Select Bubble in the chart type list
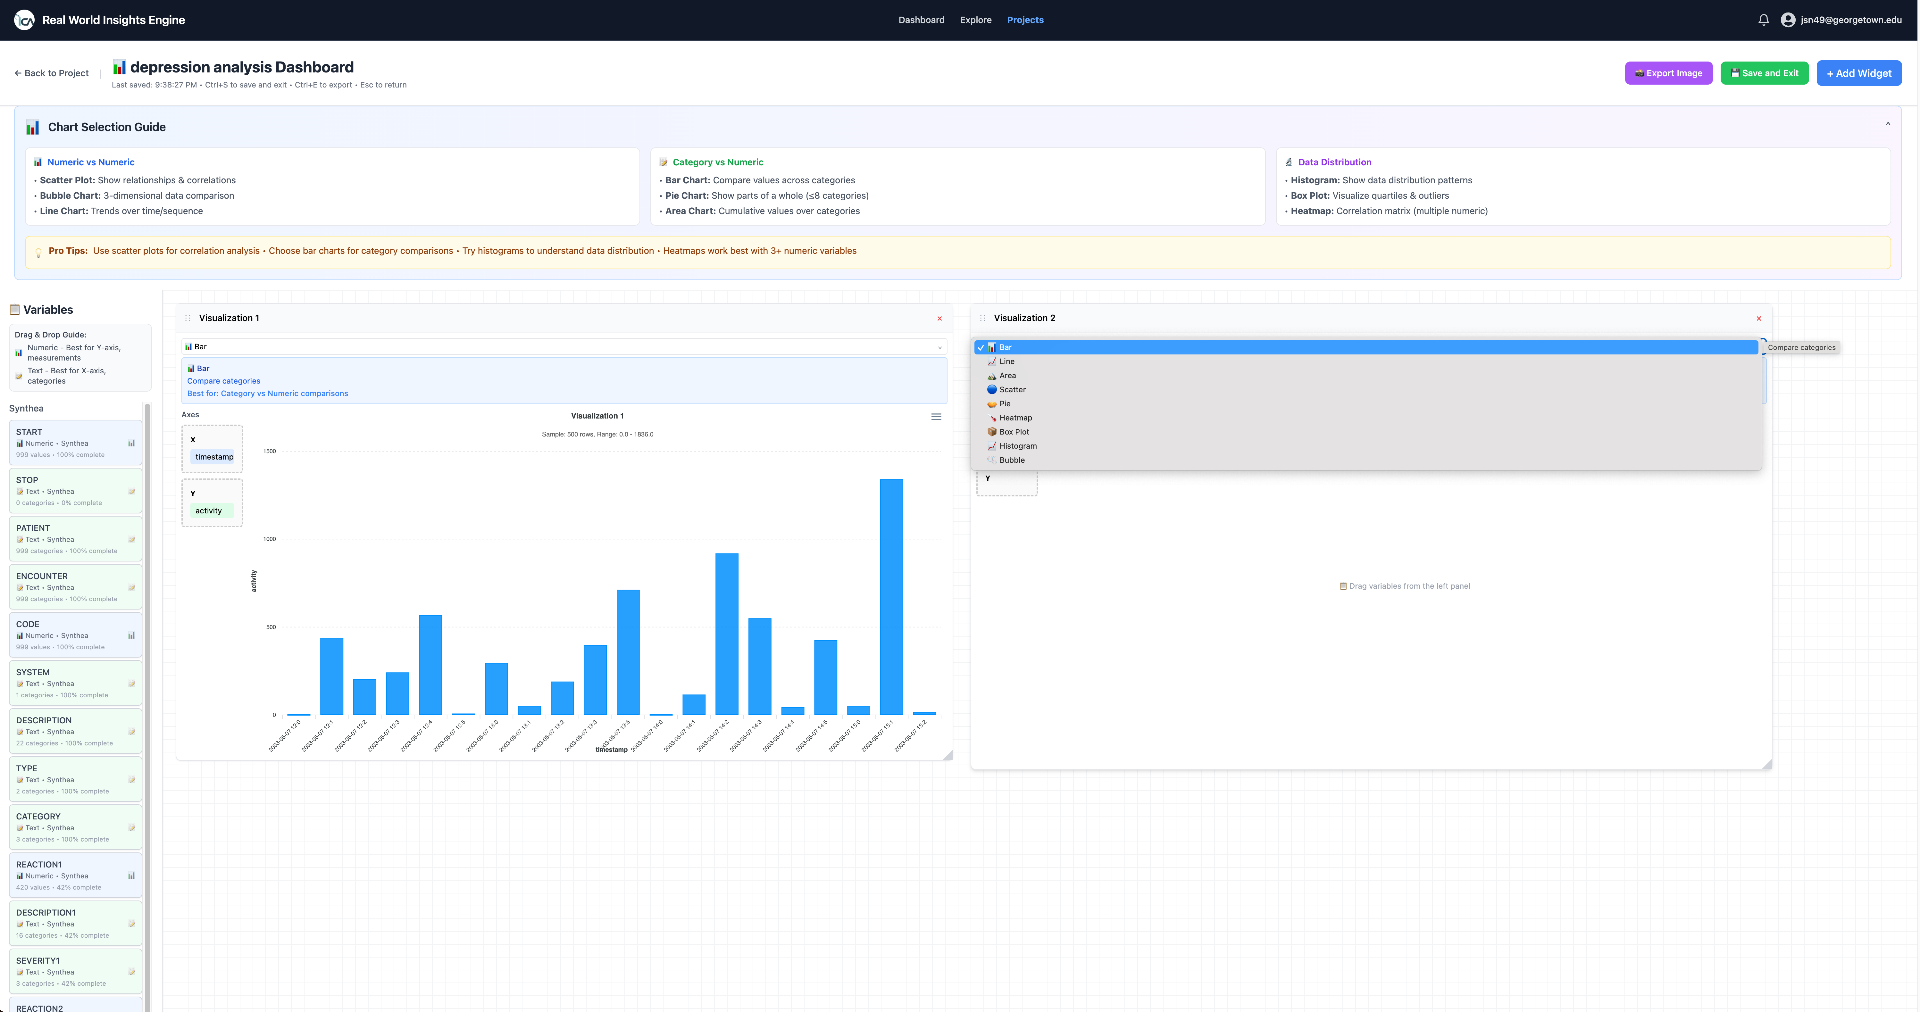The image size is (1920, 1012). [x=1366, y=460]
